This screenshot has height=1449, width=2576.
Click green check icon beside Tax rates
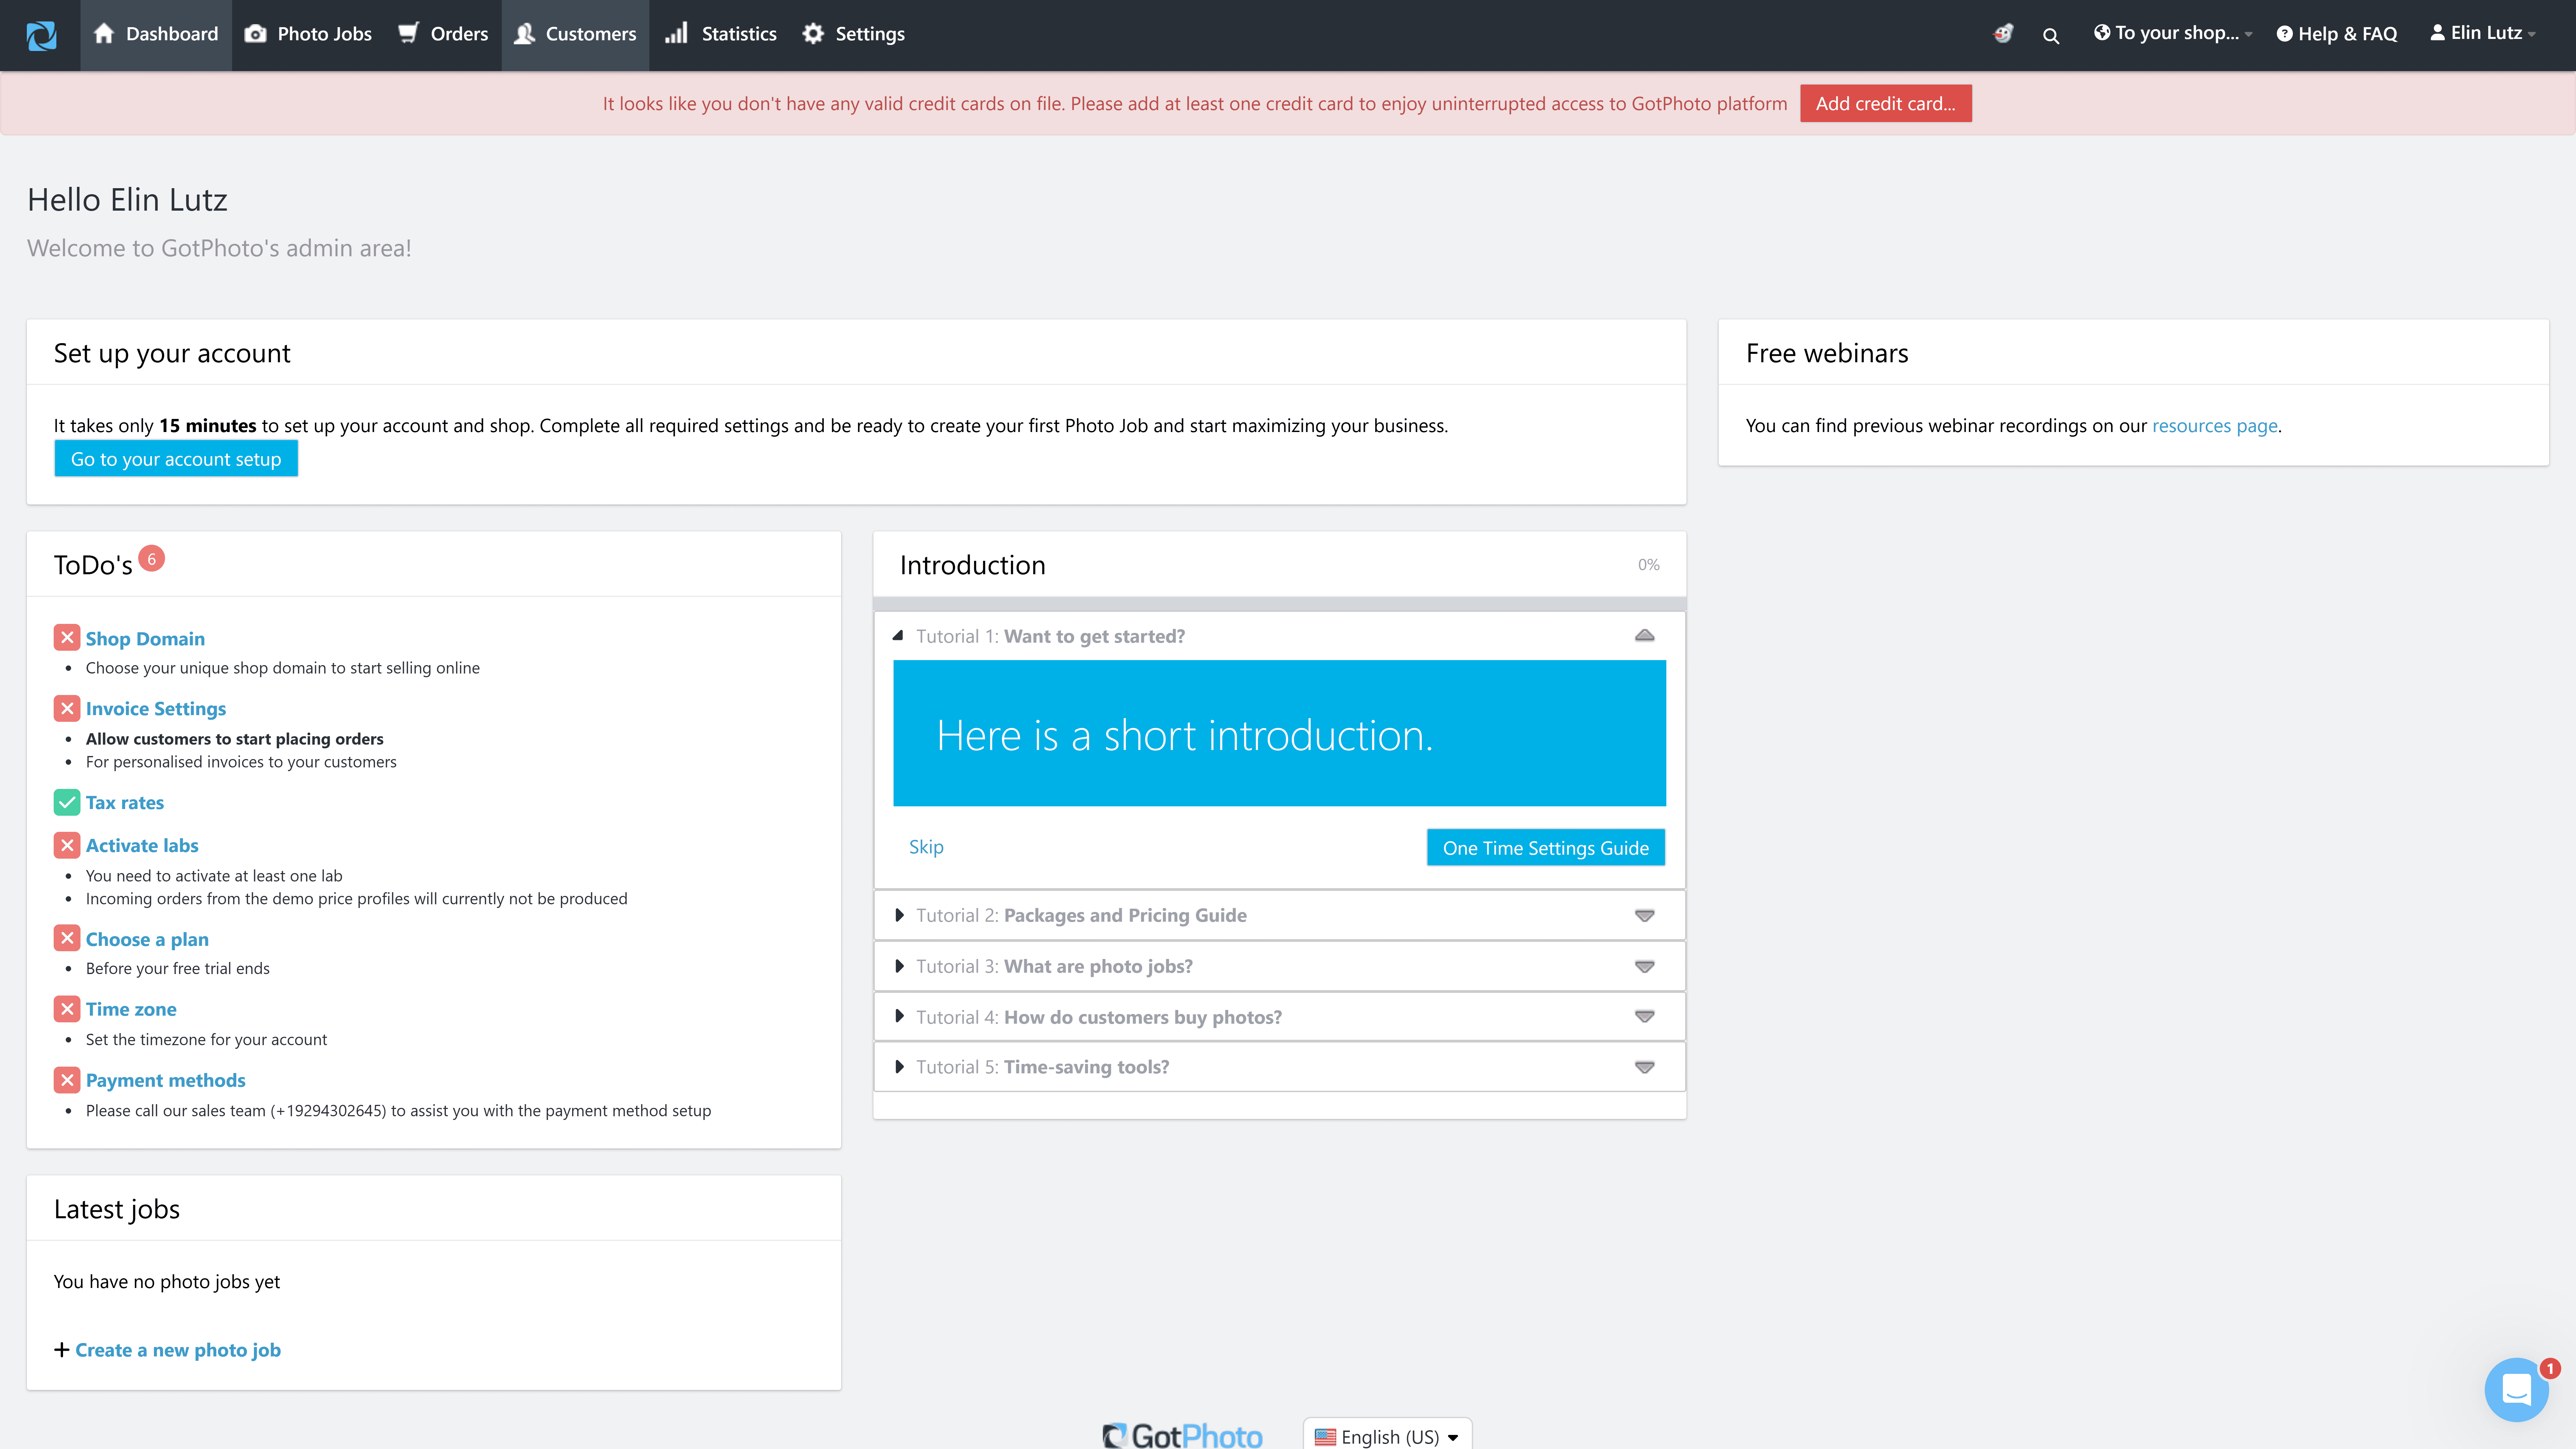67,802
